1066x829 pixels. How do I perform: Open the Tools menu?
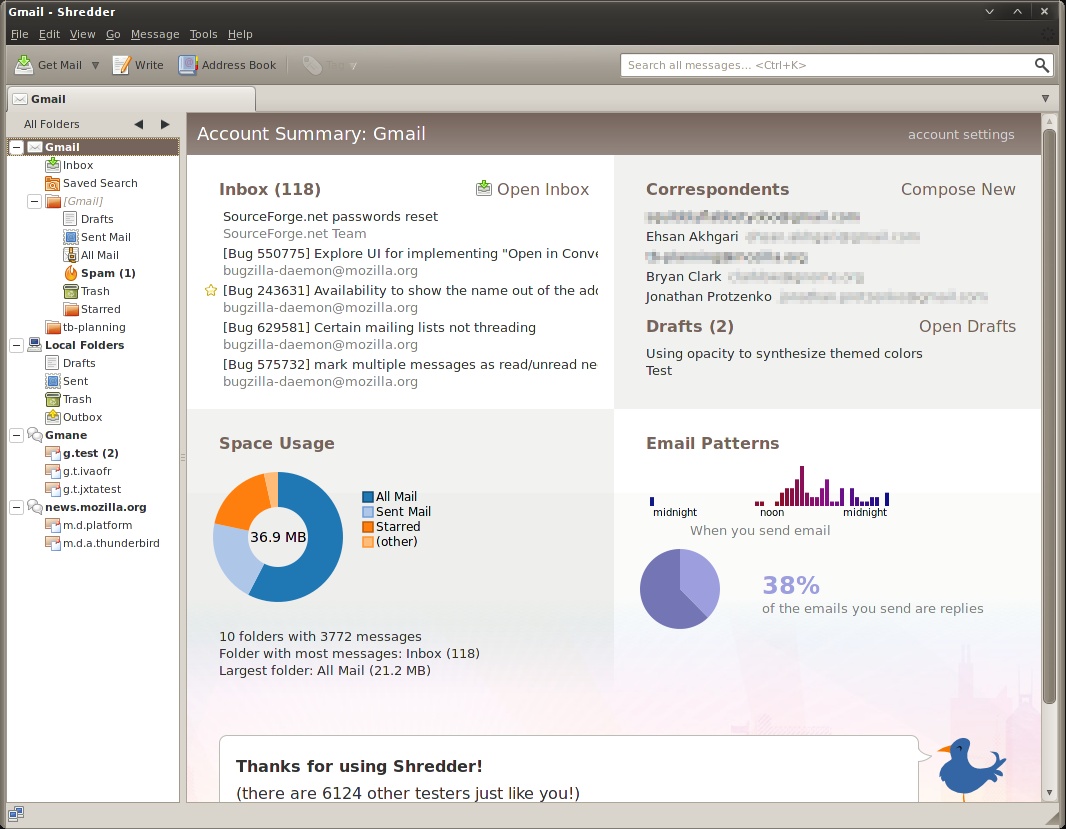tap(203, 34)
